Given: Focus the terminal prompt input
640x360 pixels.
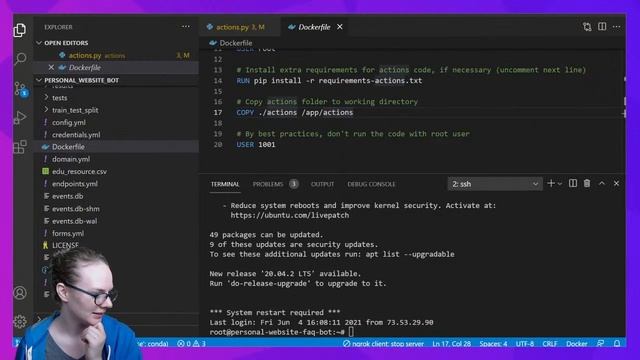Looking at the screenshot, I should click(x=351, y=332).
